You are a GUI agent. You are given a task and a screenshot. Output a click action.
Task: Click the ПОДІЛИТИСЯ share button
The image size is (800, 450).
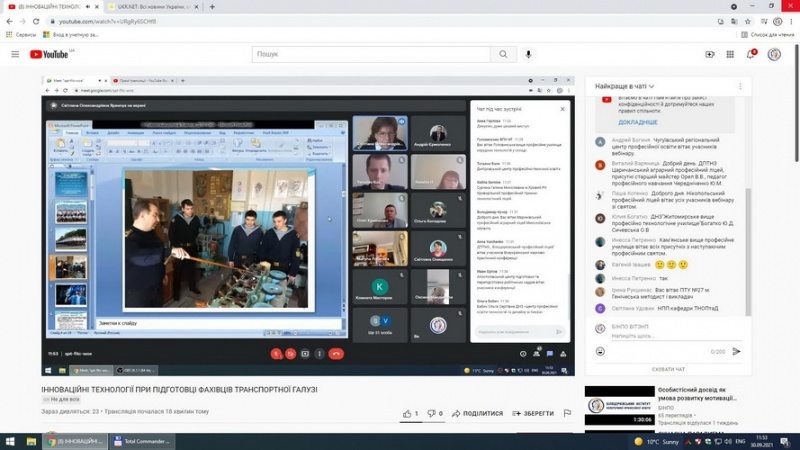[x=476, y=413]
